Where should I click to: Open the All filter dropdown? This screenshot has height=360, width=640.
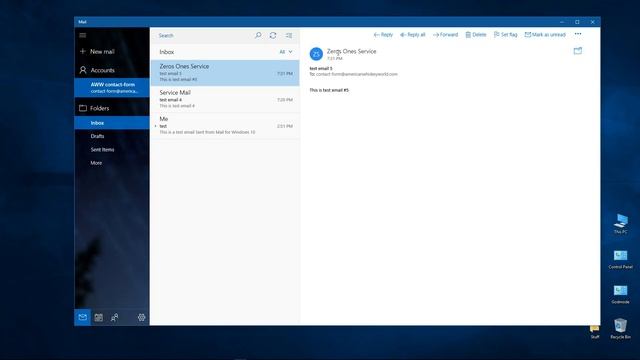point(286,52)
